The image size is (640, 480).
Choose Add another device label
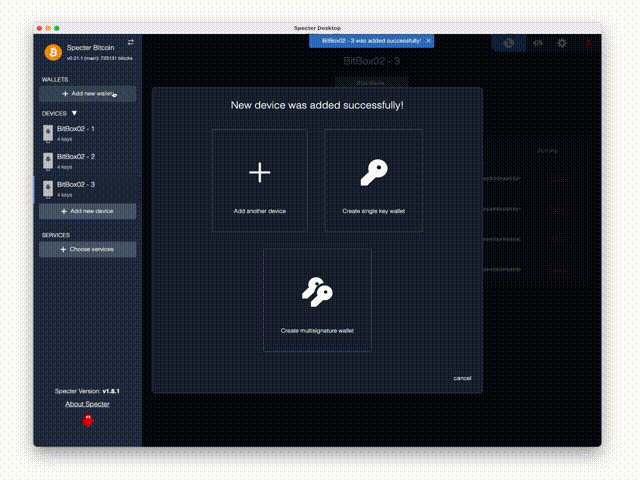(x=260, y=211)
